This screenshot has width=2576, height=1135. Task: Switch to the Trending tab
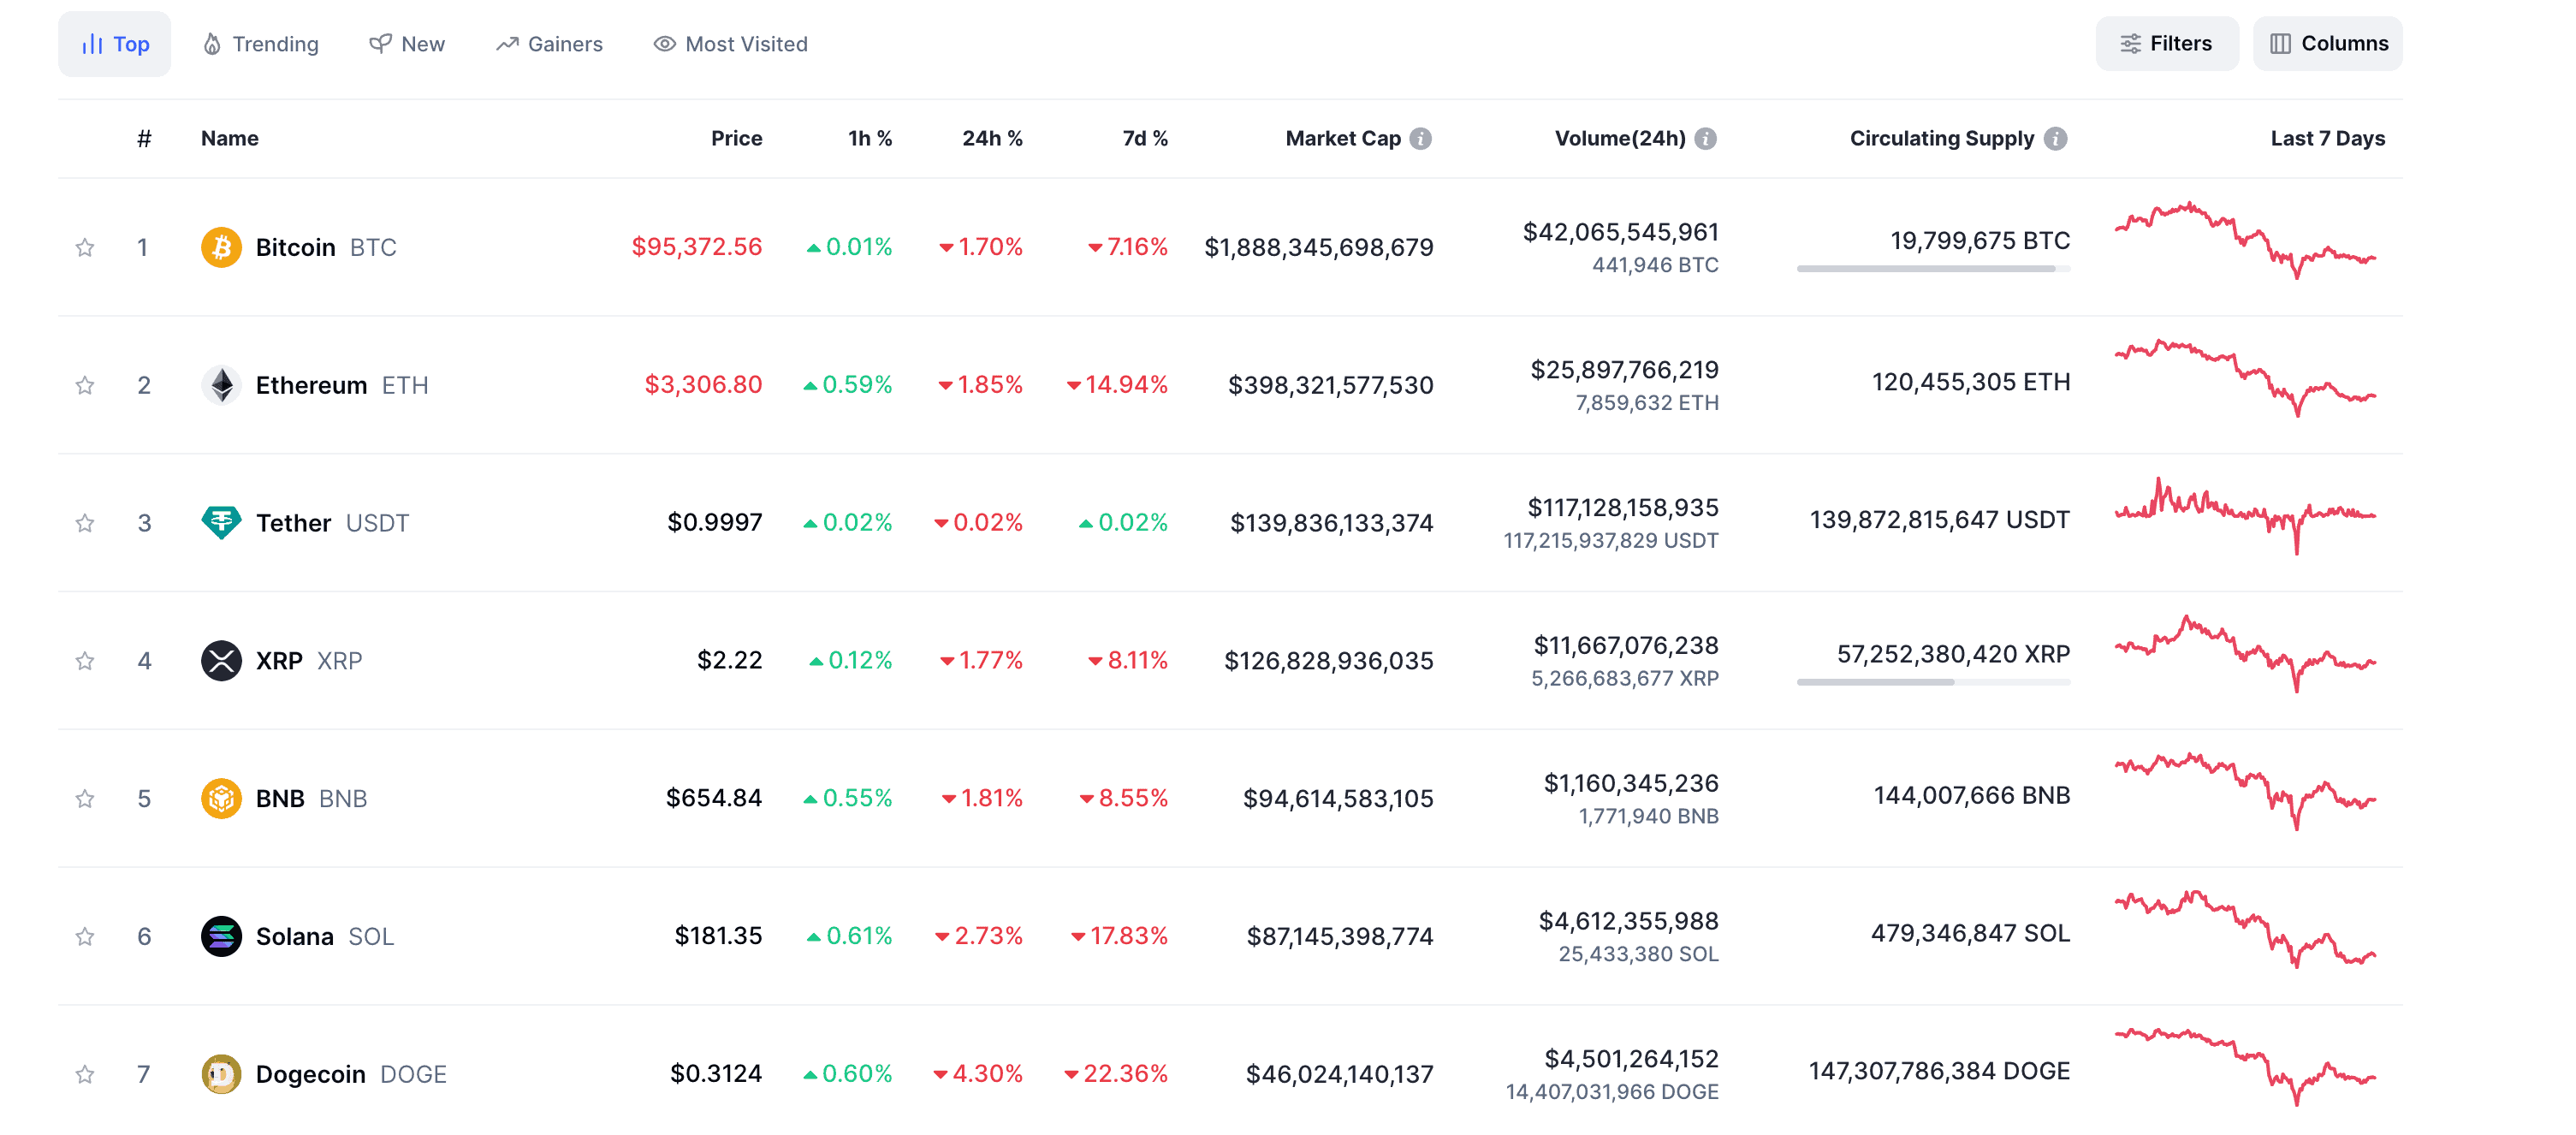coord(261,44)
